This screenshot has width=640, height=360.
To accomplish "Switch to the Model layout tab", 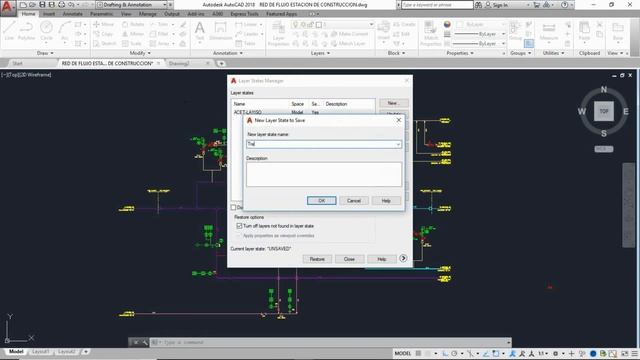I will click(x=16, y=351).
